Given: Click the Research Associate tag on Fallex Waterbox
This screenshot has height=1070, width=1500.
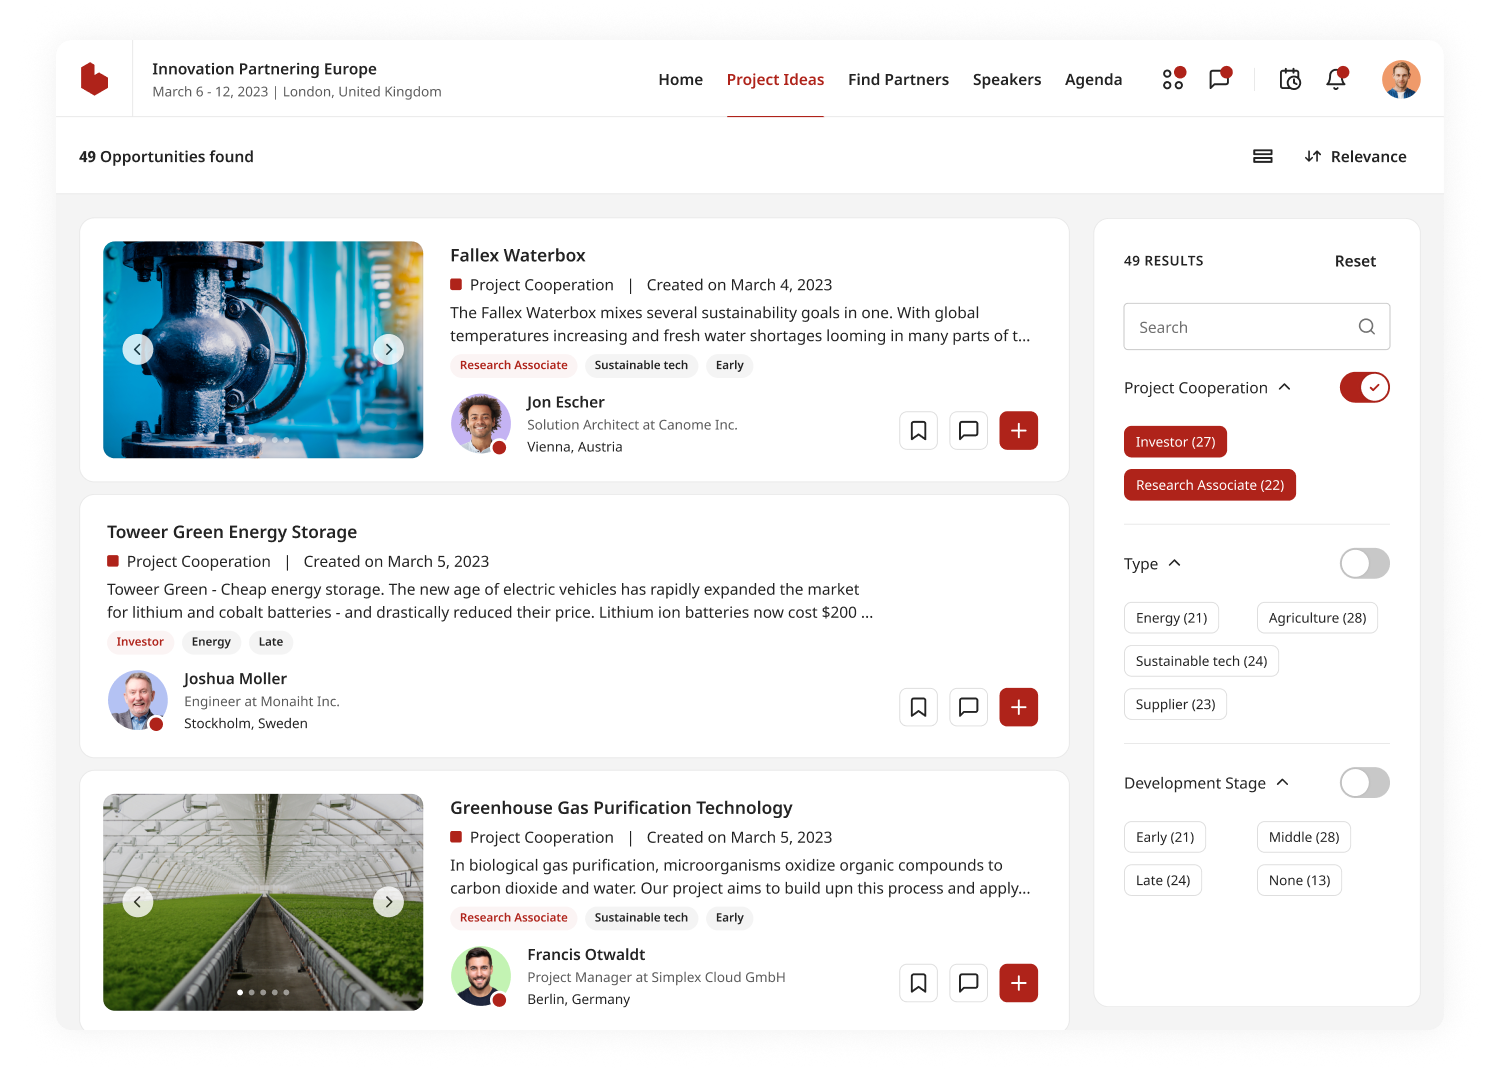Looking at the screenshot, I should [514, 365].
